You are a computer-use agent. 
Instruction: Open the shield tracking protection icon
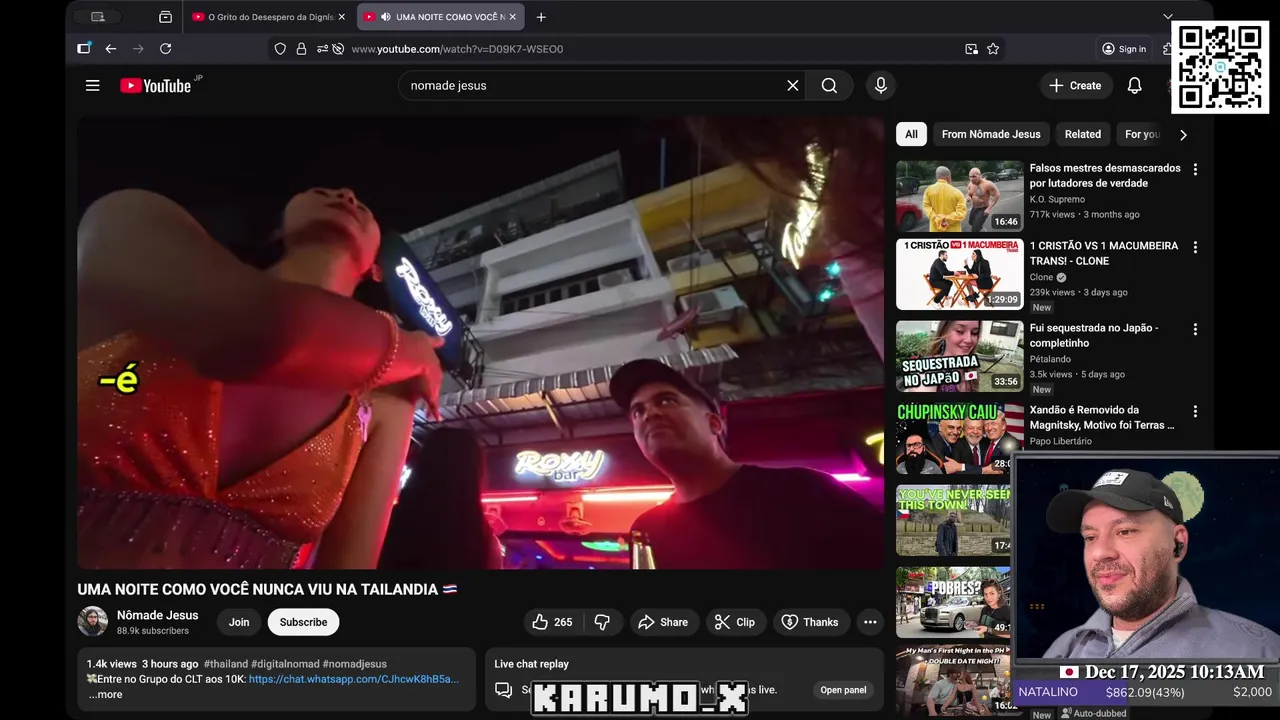click(280, 49)
